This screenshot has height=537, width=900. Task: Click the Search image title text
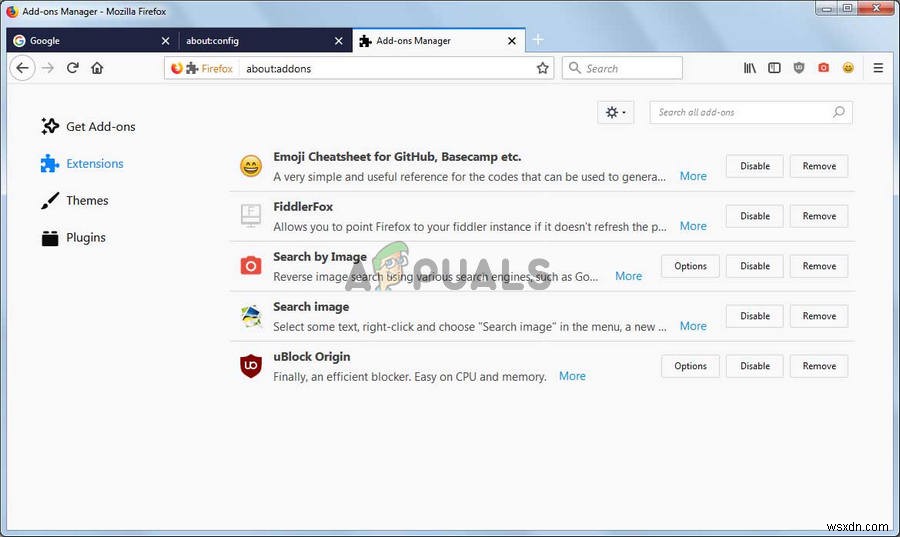click(x=311, y=307)
